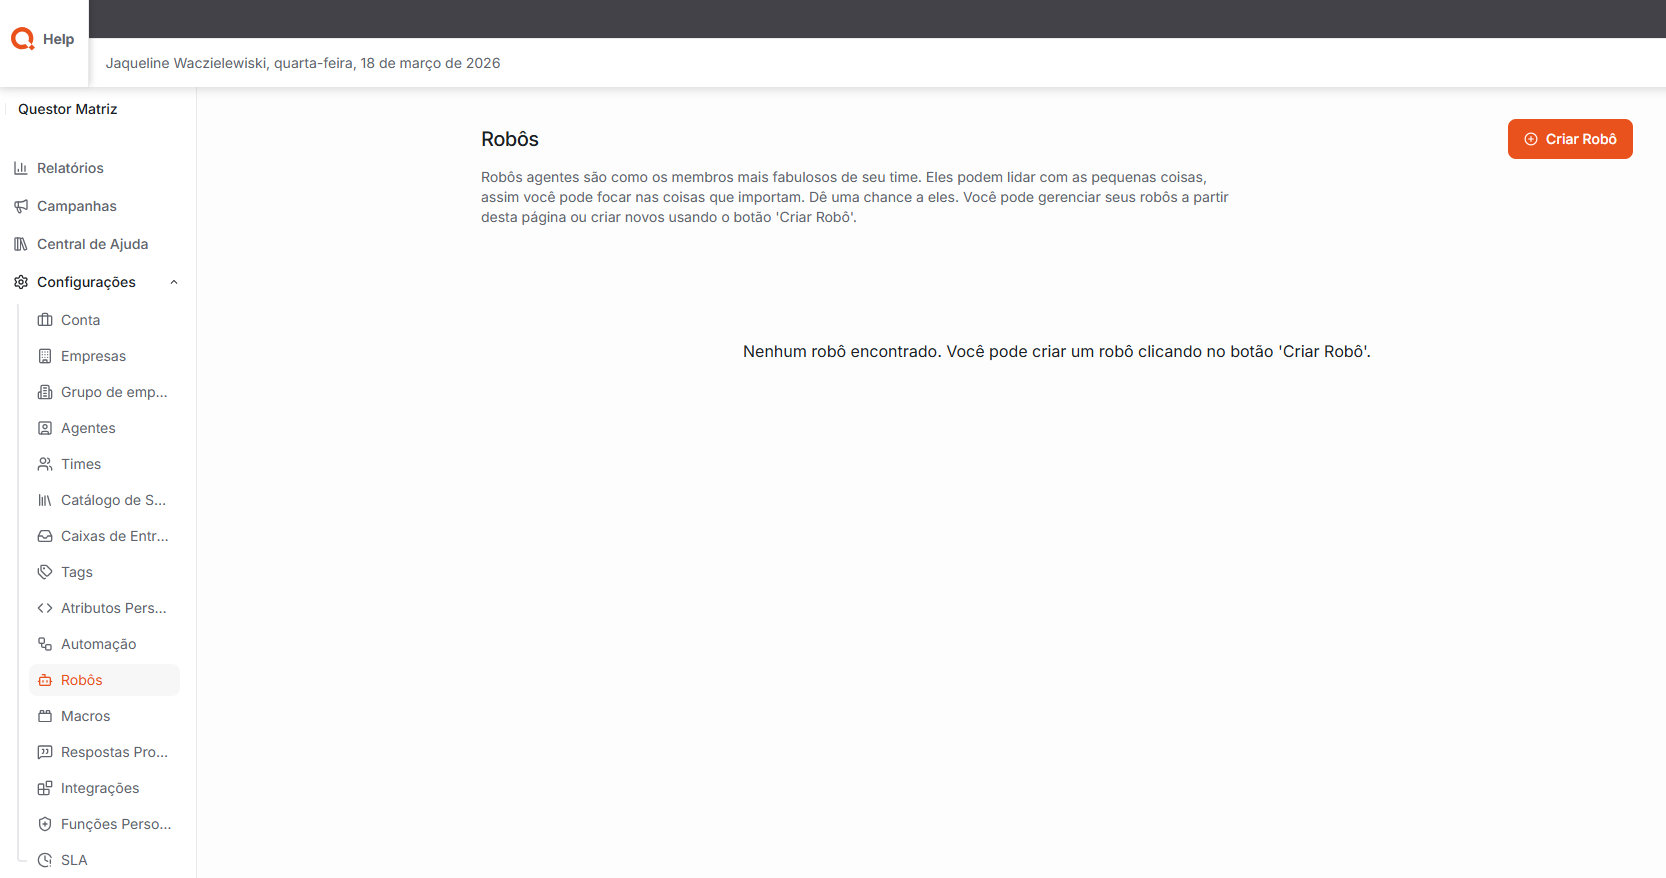
Task: Open Relatórios via its bar chart icon
Action: click(21, 168)
